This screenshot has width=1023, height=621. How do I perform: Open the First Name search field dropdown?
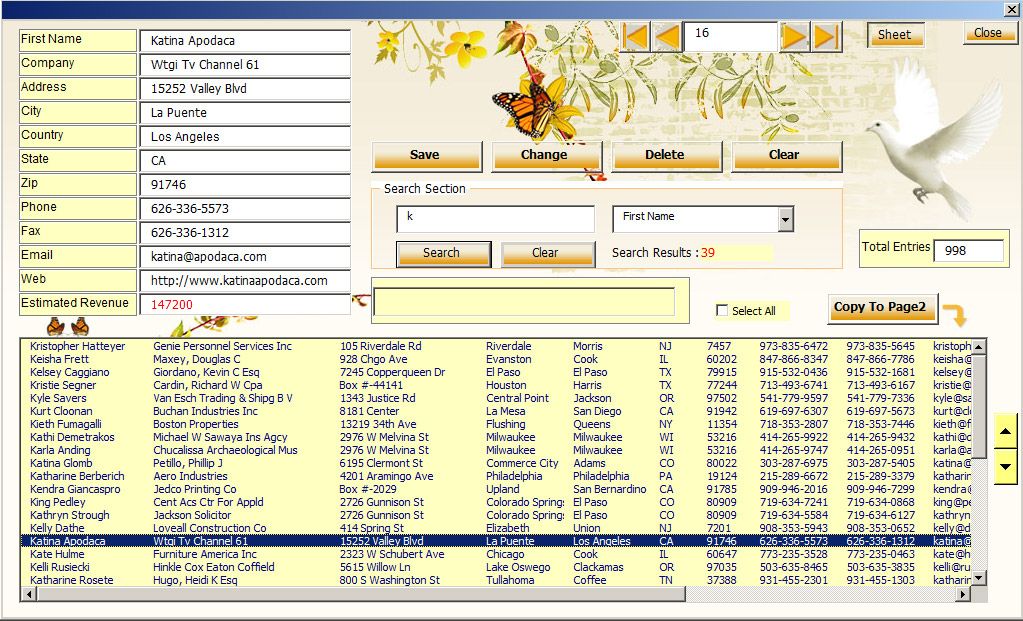[x=786, y=219]
